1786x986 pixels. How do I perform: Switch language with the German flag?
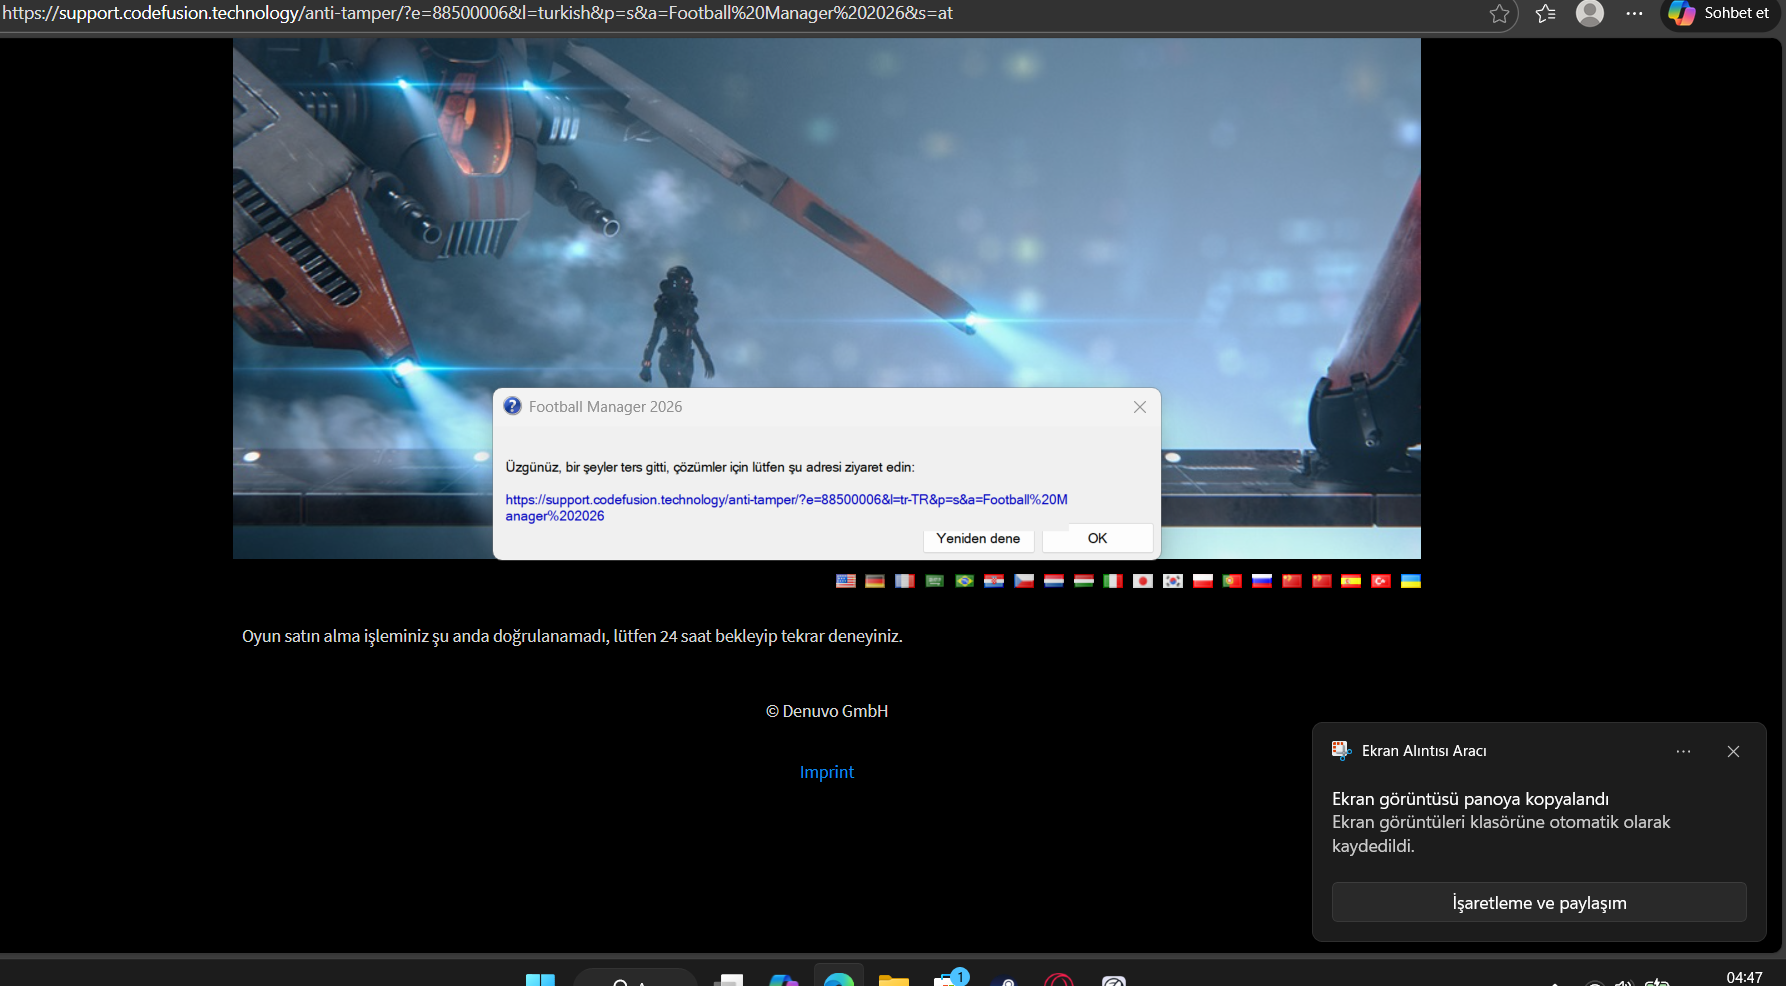point(875,581)
